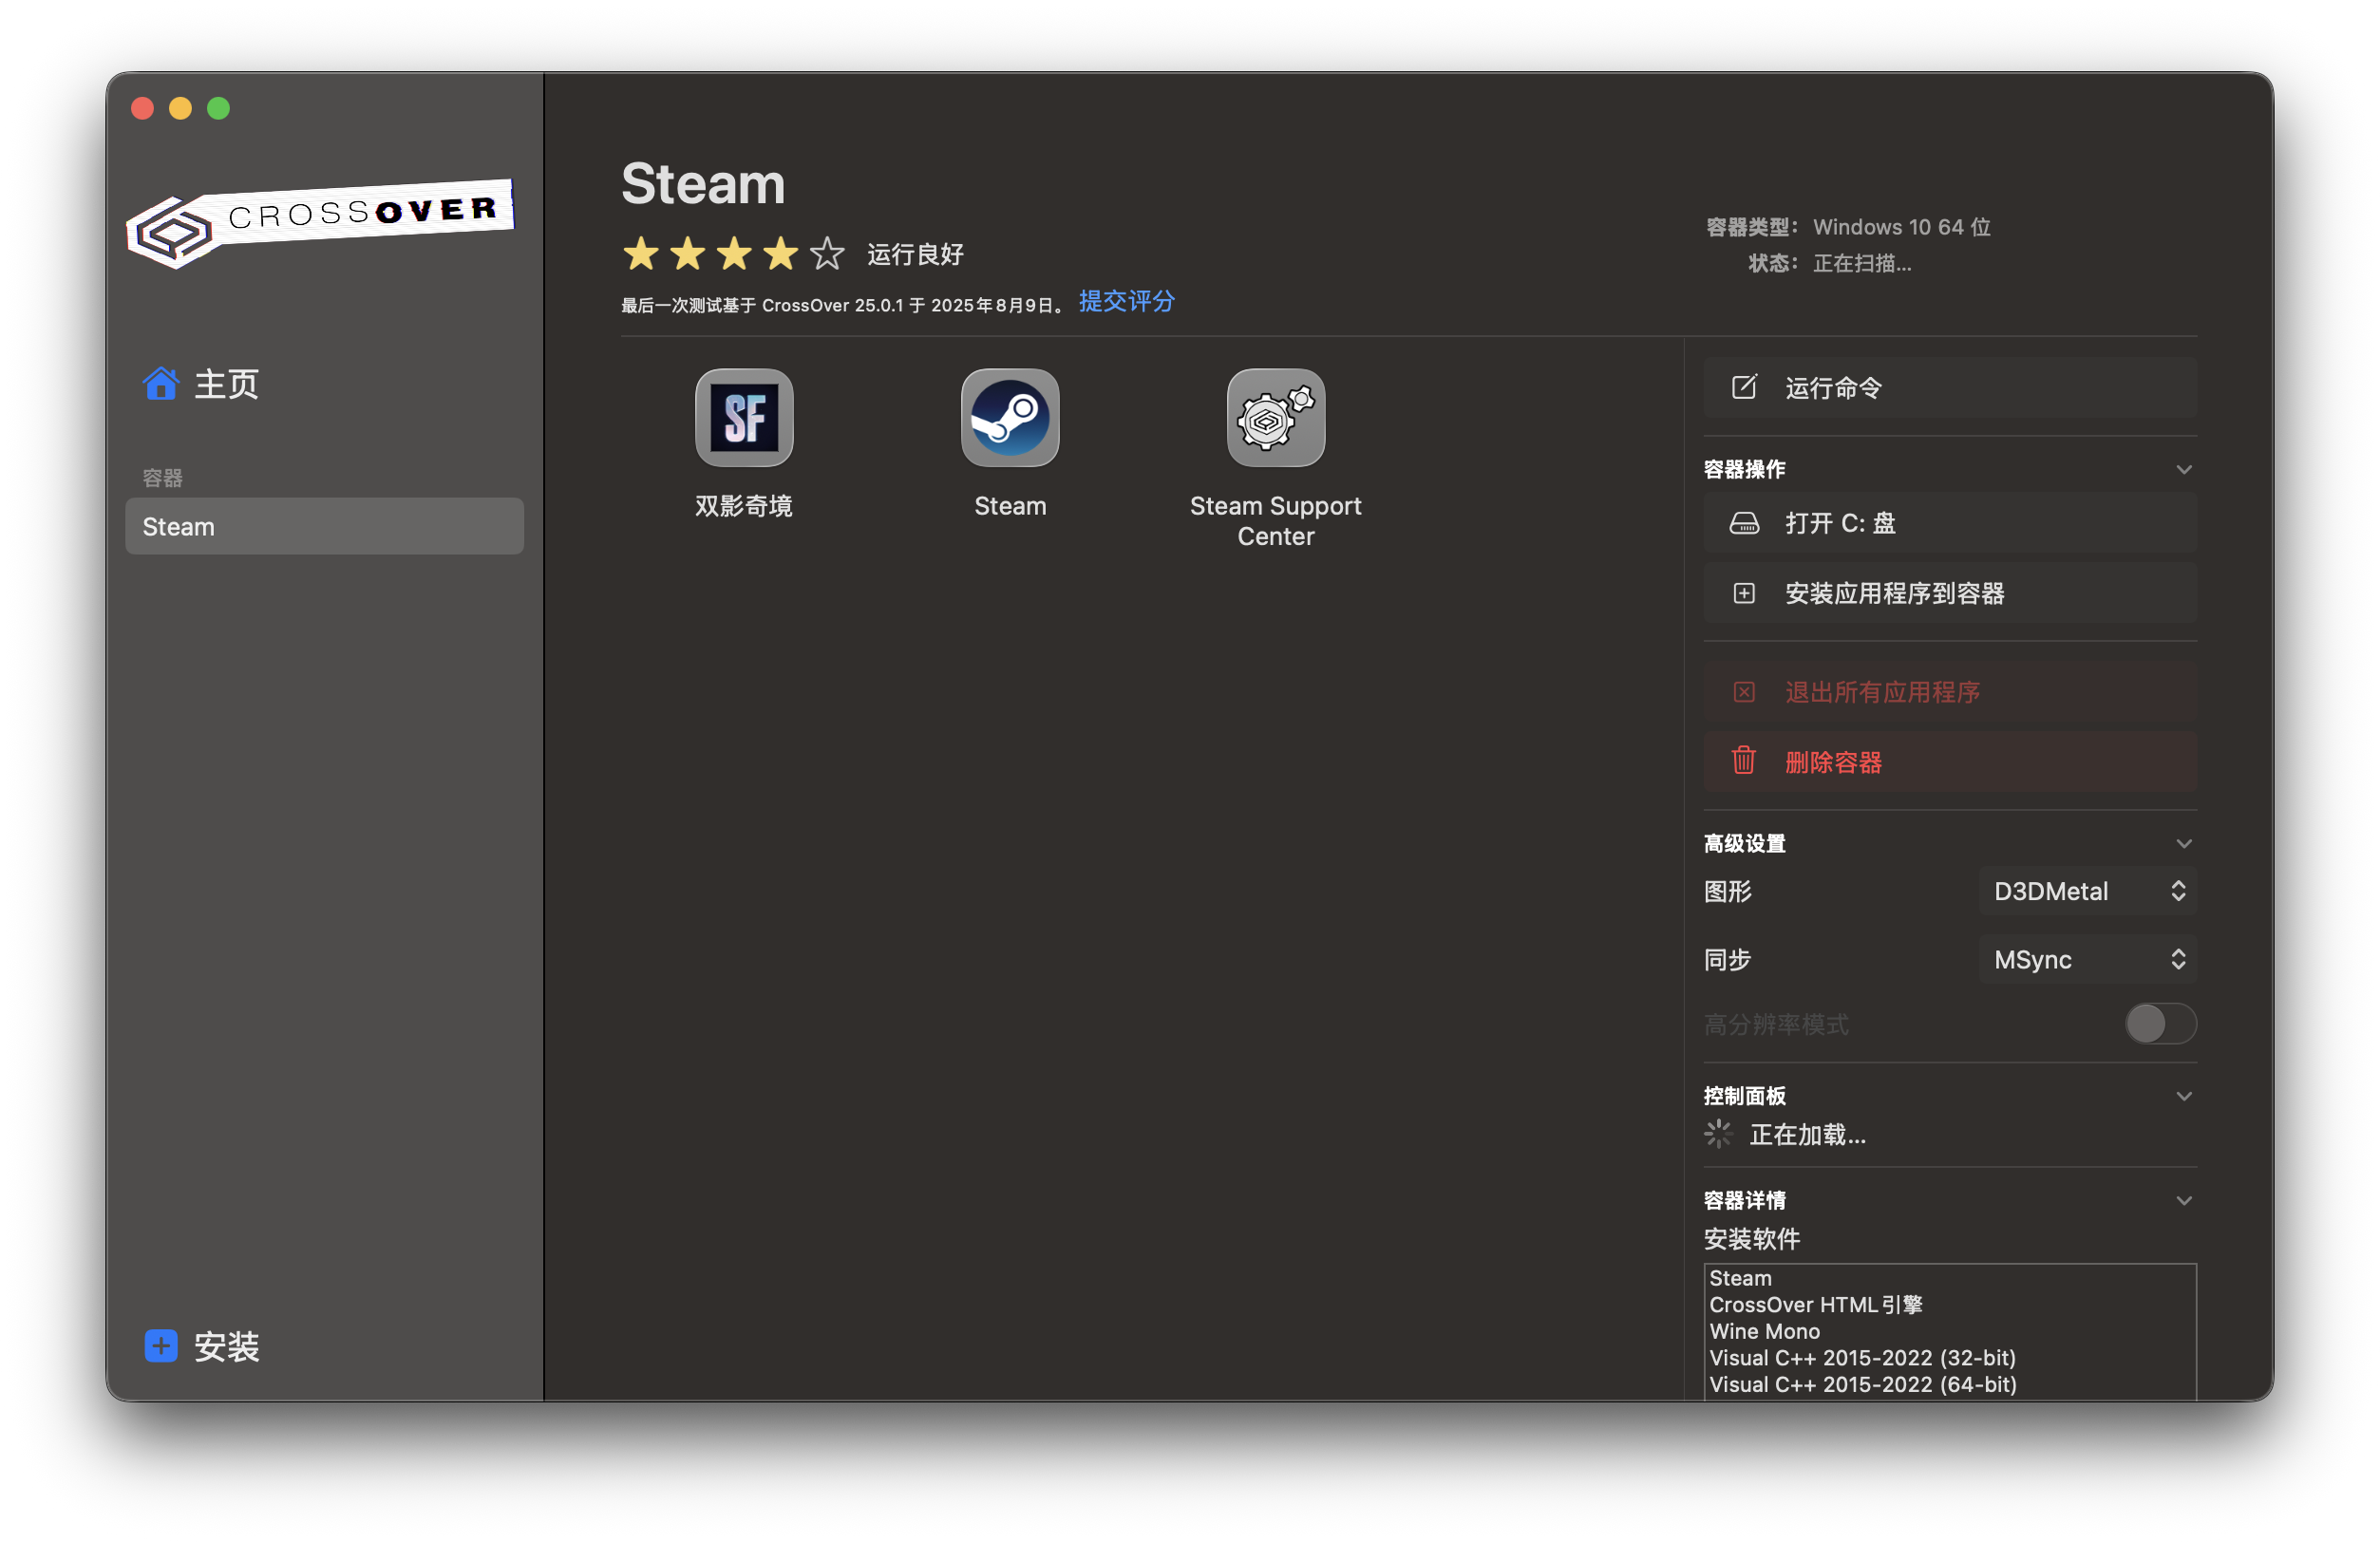This screenshot has height=1542, width=2380.
Task: Collapse the 高级设置 section chevron
Action: 2184,843
